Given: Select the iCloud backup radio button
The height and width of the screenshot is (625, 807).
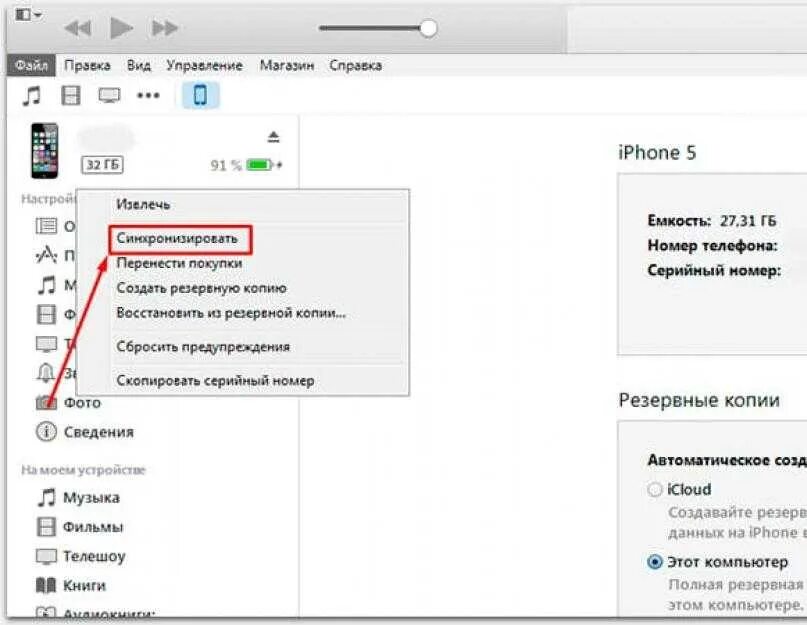Looking at the screenshot, I should (655, 489).
